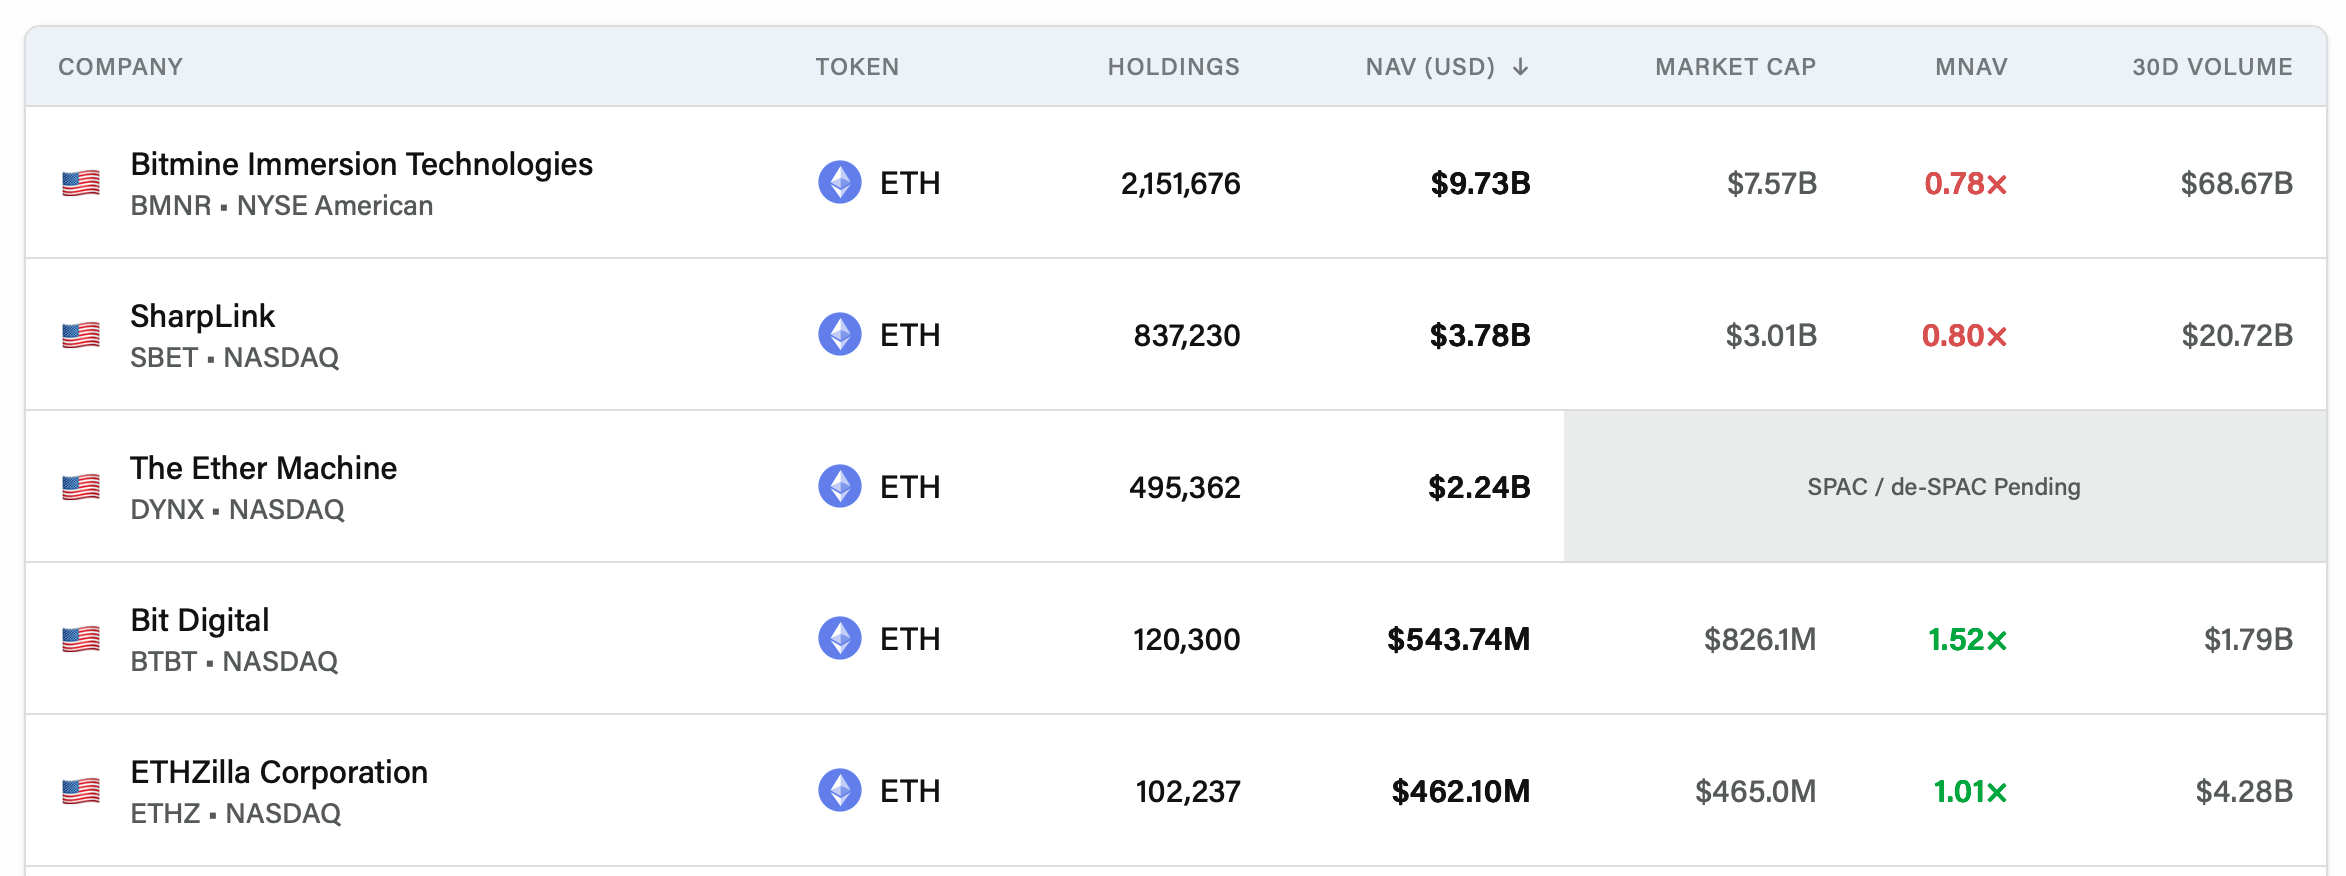2346x876 pixels.
Task: Click the ETH icon for ETHZilla Corporation
Action: click(840, 790)
